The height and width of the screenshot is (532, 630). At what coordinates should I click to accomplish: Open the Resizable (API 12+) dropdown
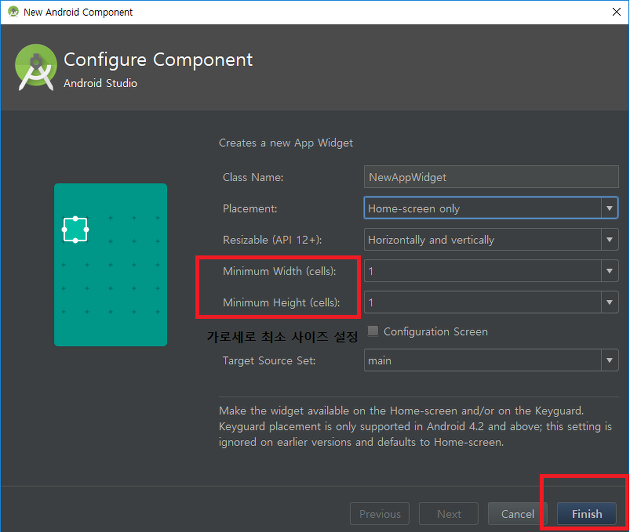[491, 239]
